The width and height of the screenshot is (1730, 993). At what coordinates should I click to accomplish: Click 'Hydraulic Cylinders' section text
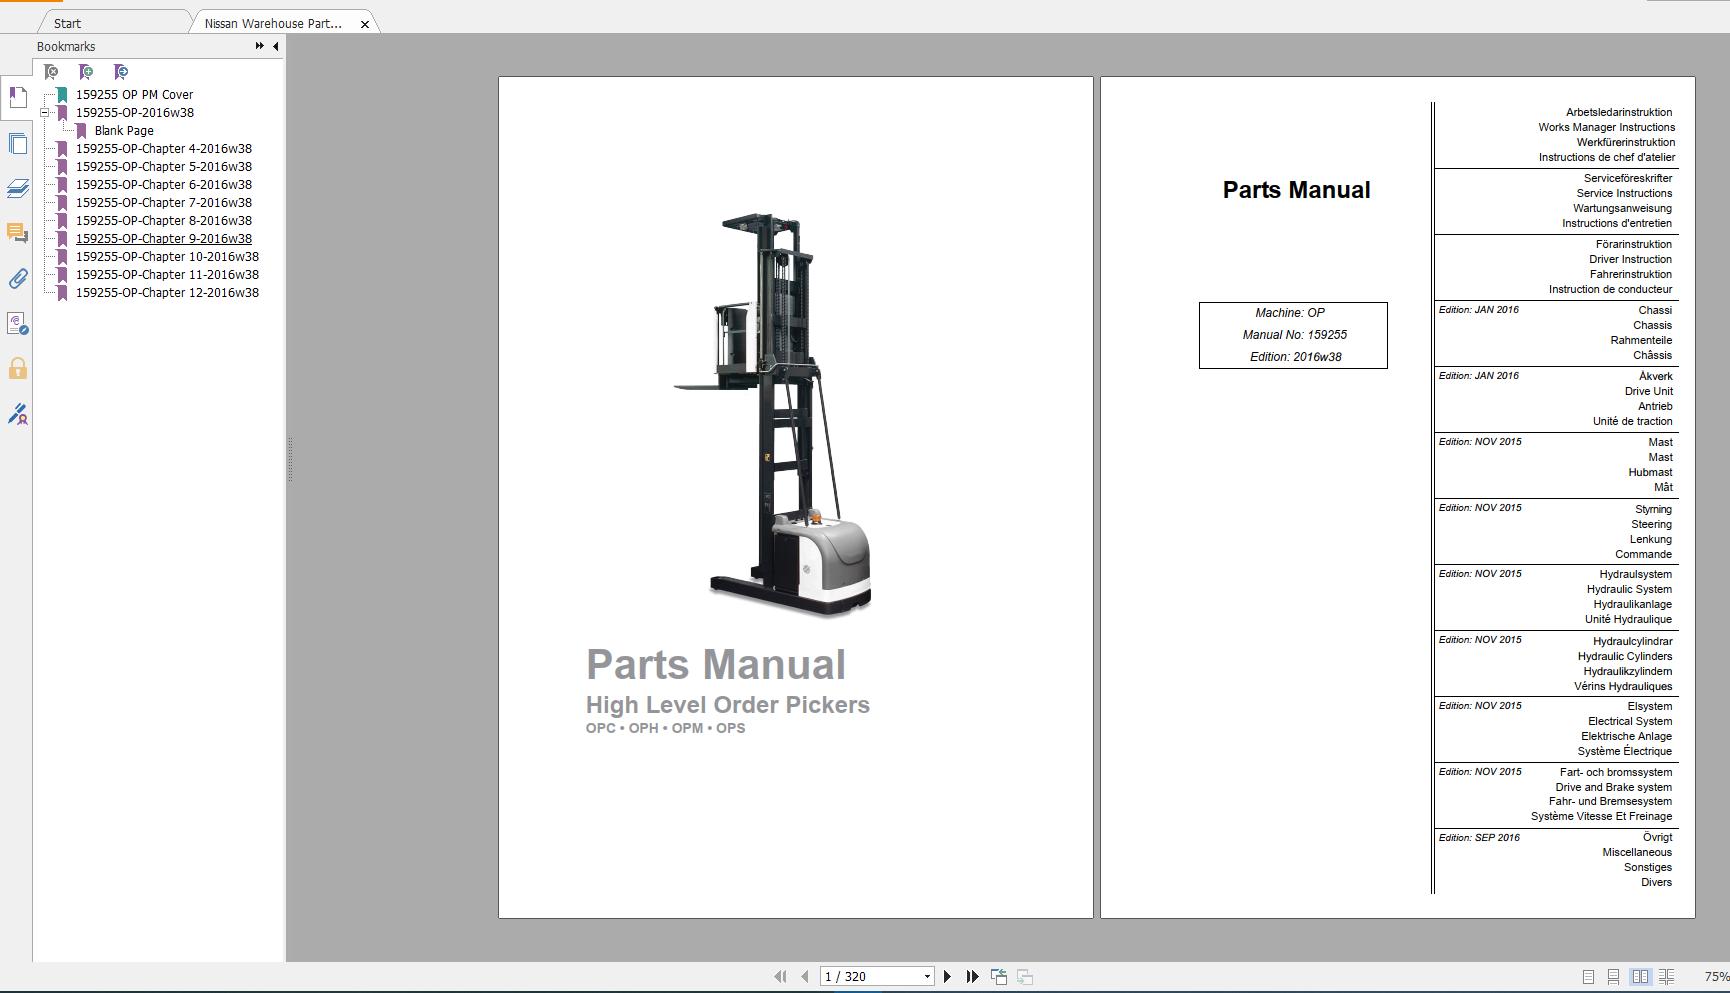(1625, 656)
